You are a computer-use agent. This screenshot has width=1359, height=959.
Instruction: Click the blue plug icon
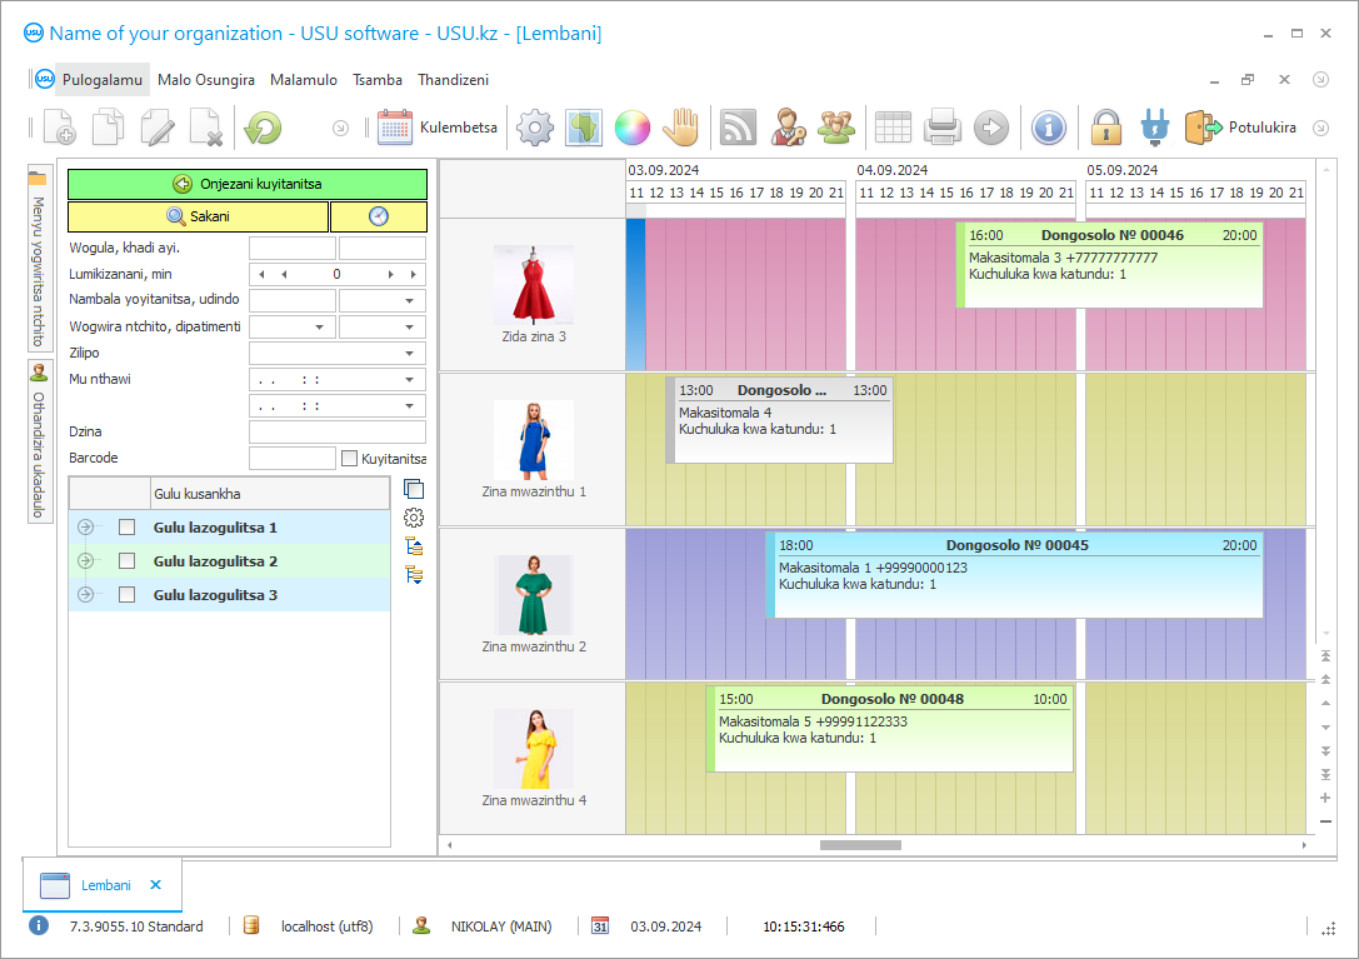[1155, 127]
